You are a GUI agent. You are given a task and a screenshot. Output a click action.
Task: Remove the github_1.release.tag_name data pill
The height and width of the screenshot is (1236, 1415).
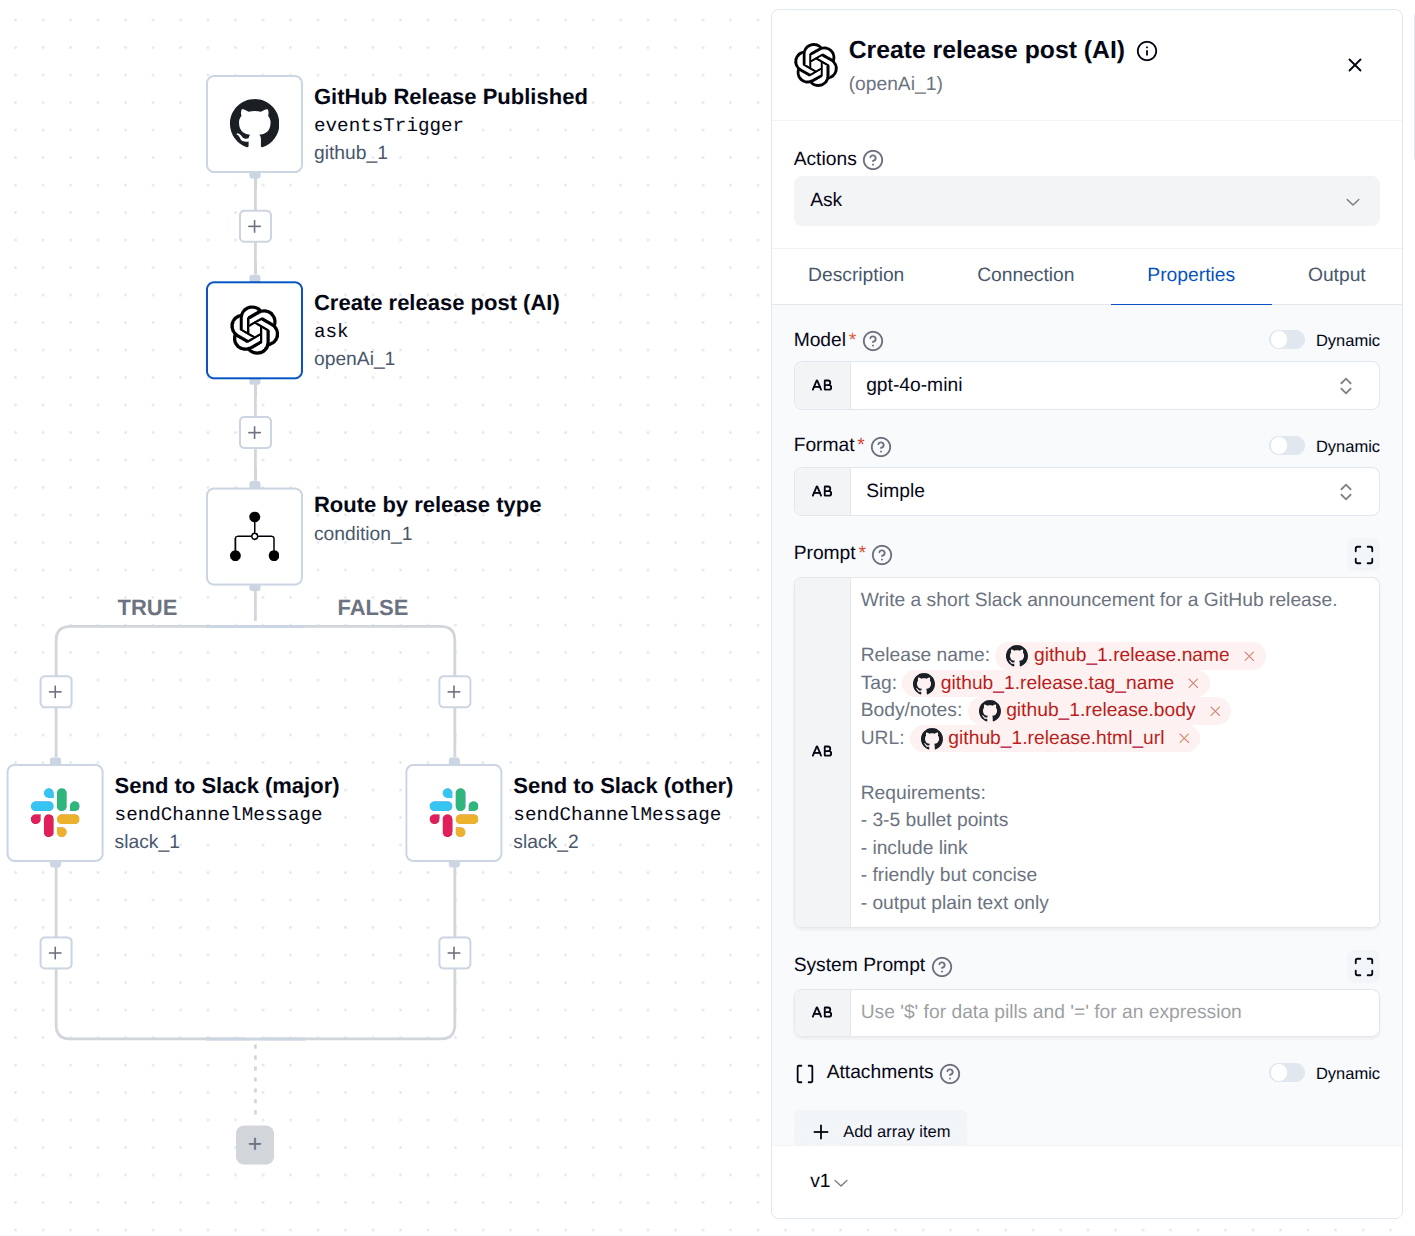coord(1193,683)
